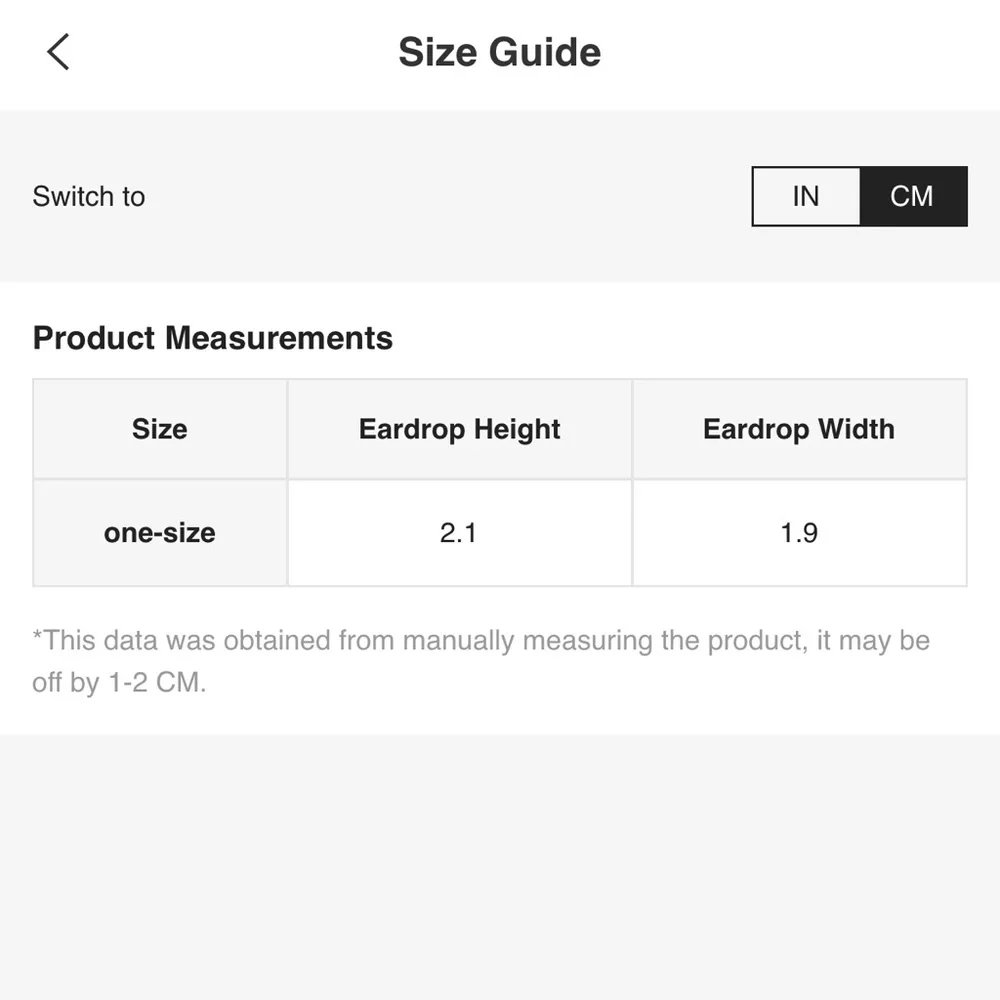1000x1000 pixels.
Task: Click the one-size row label
Action: point(160,533)
